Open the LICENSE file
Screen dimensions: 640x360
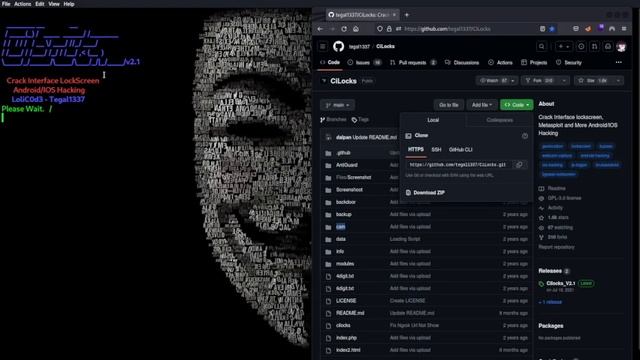tap(346, 301)
